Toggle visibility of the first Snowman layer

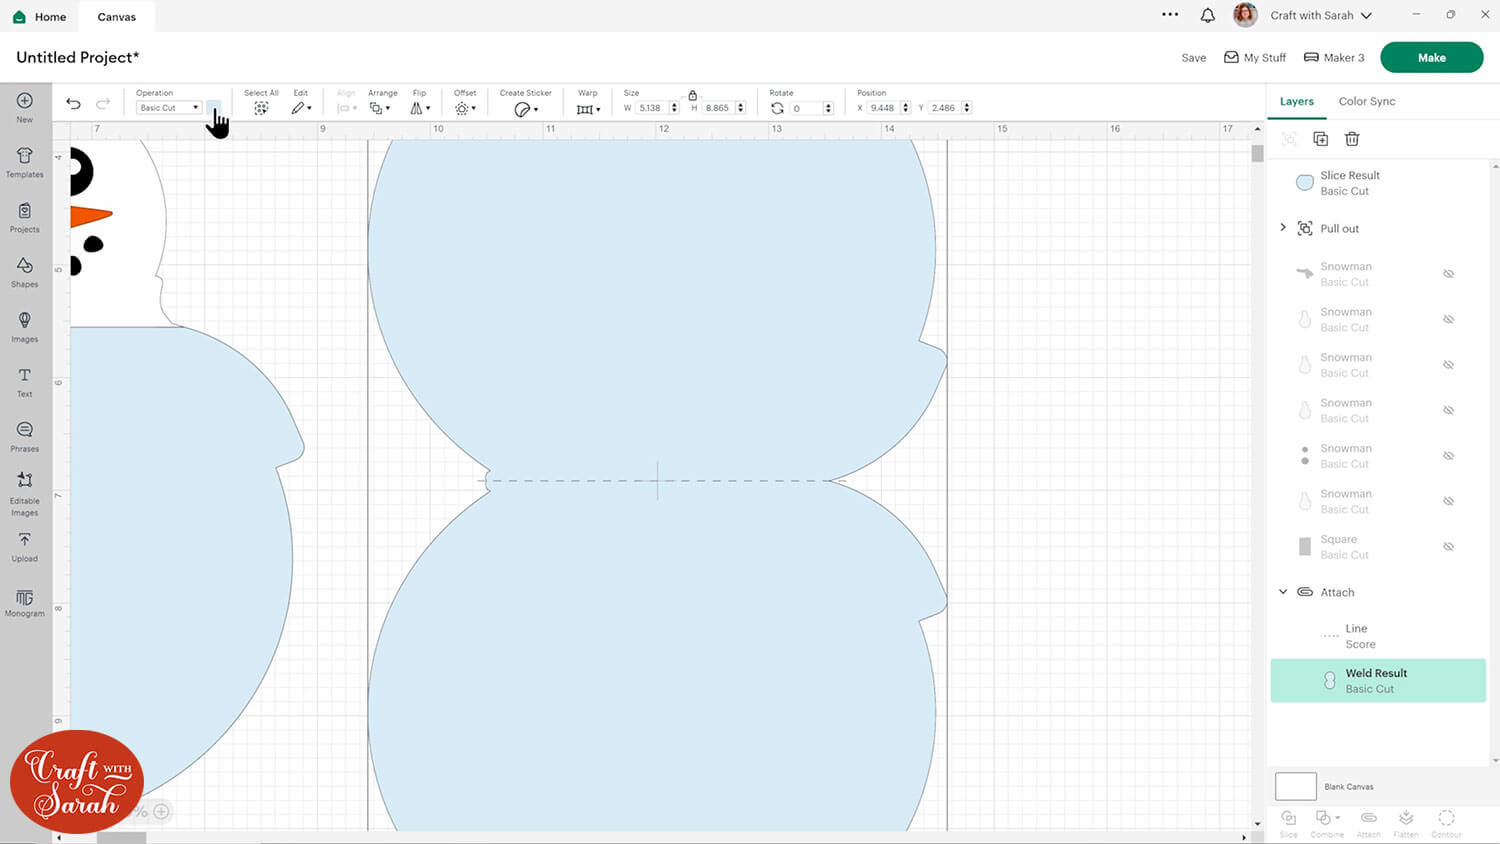[x=1448, y=274]
